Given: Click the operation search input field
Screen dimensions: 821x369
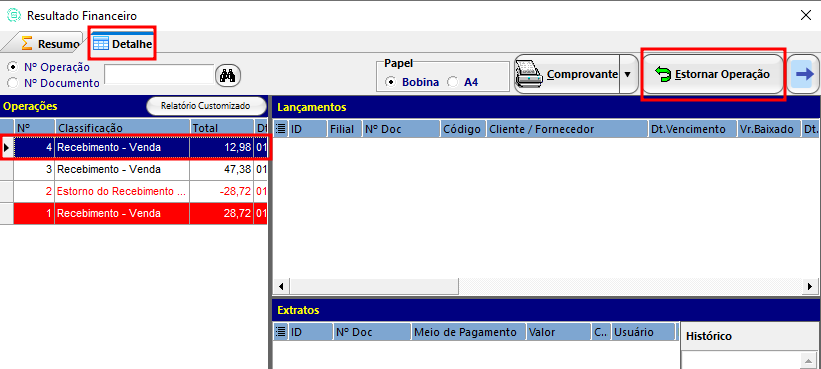Looking at the screenshot, I should tap(159, 75).
